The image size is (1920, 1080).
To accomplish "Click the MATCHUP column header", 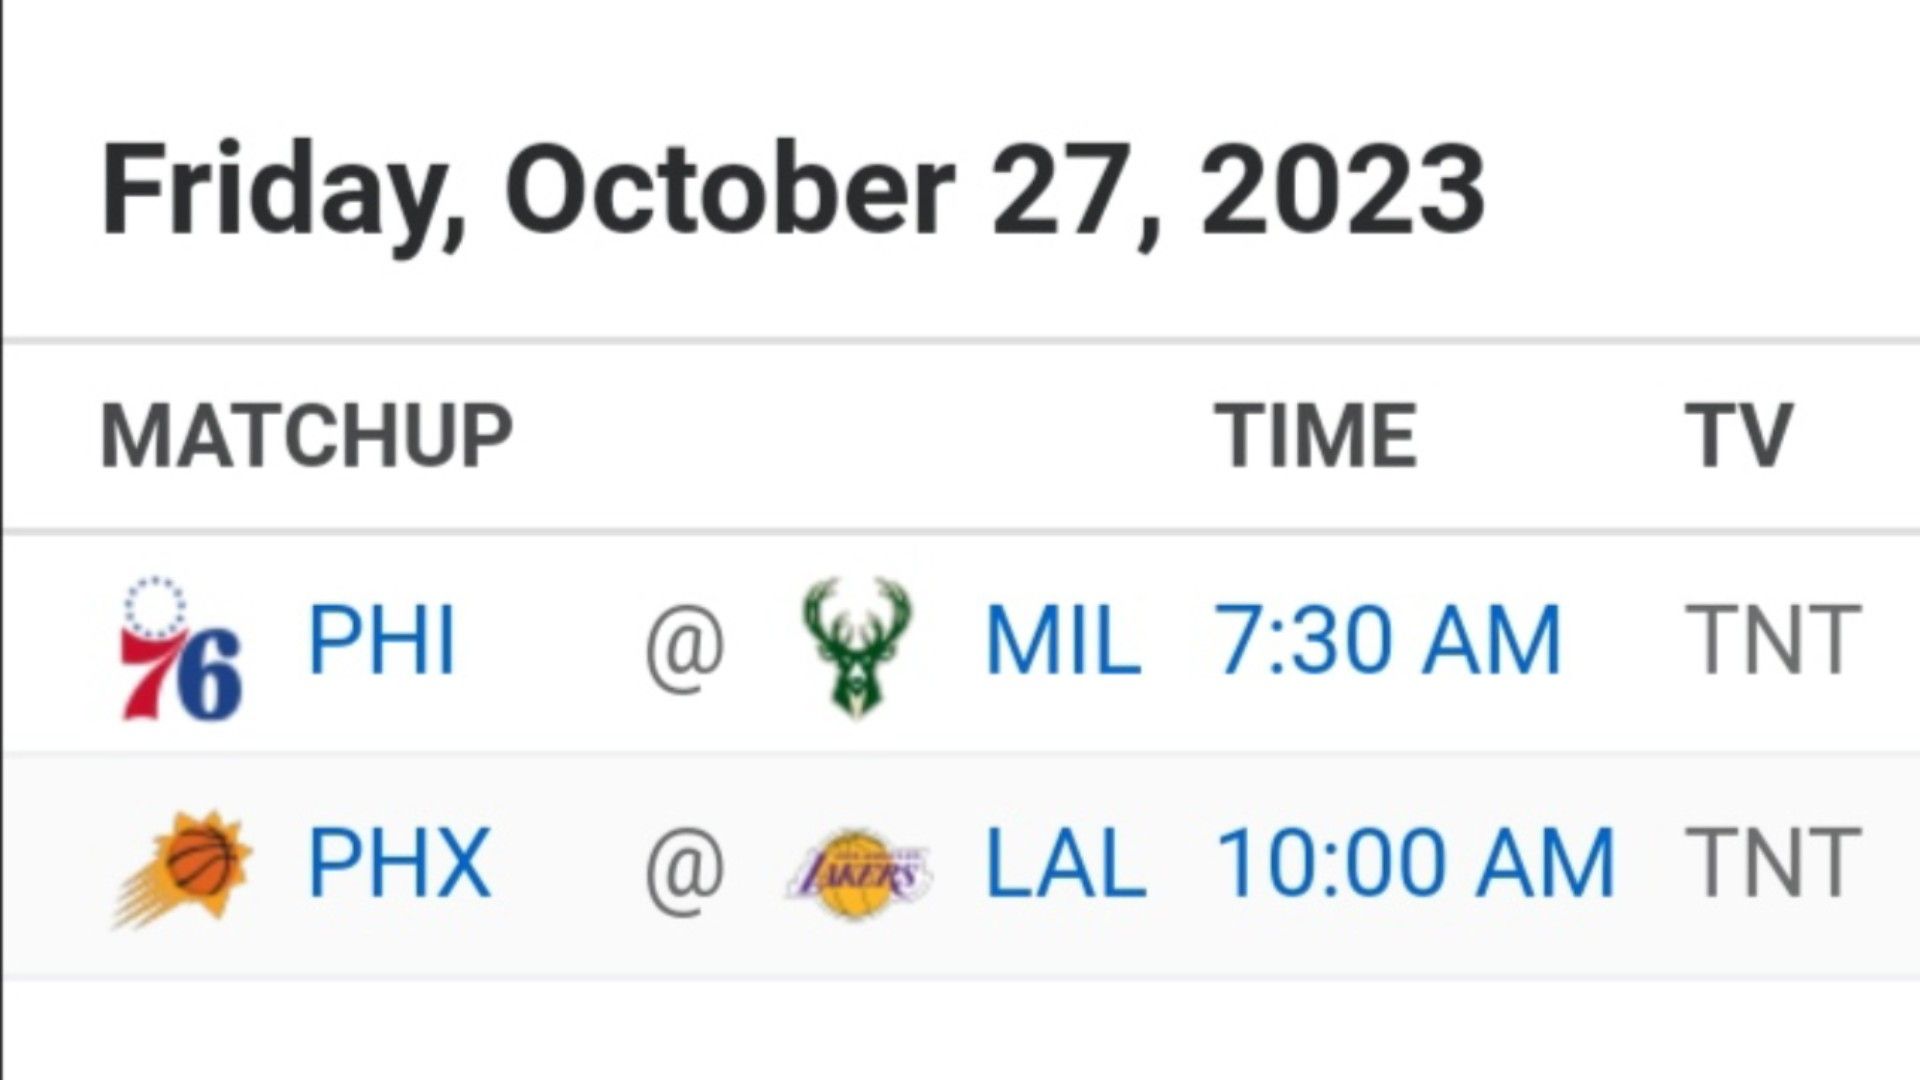I will (306, 436).
